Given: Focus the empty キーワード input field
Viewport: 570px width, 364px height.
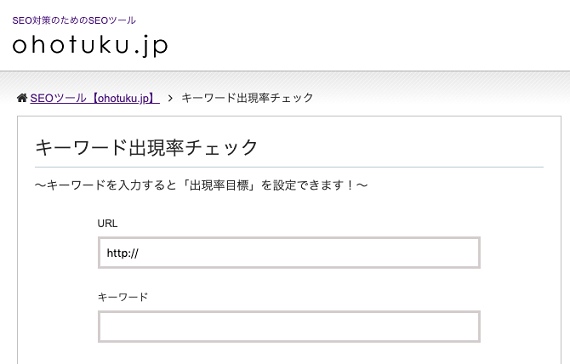Looking at the screenshot, I should pyautogui.click(x=289, y=327).
